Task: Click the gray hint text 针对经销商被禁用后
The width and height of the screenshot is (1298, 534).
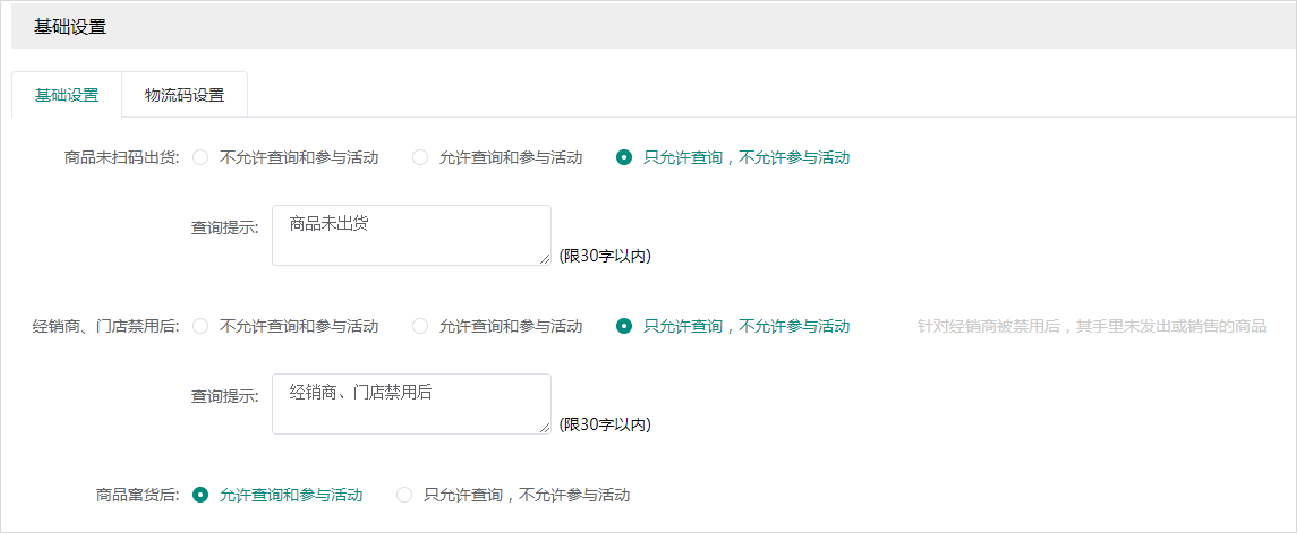Action: (x=1092, y=326)
